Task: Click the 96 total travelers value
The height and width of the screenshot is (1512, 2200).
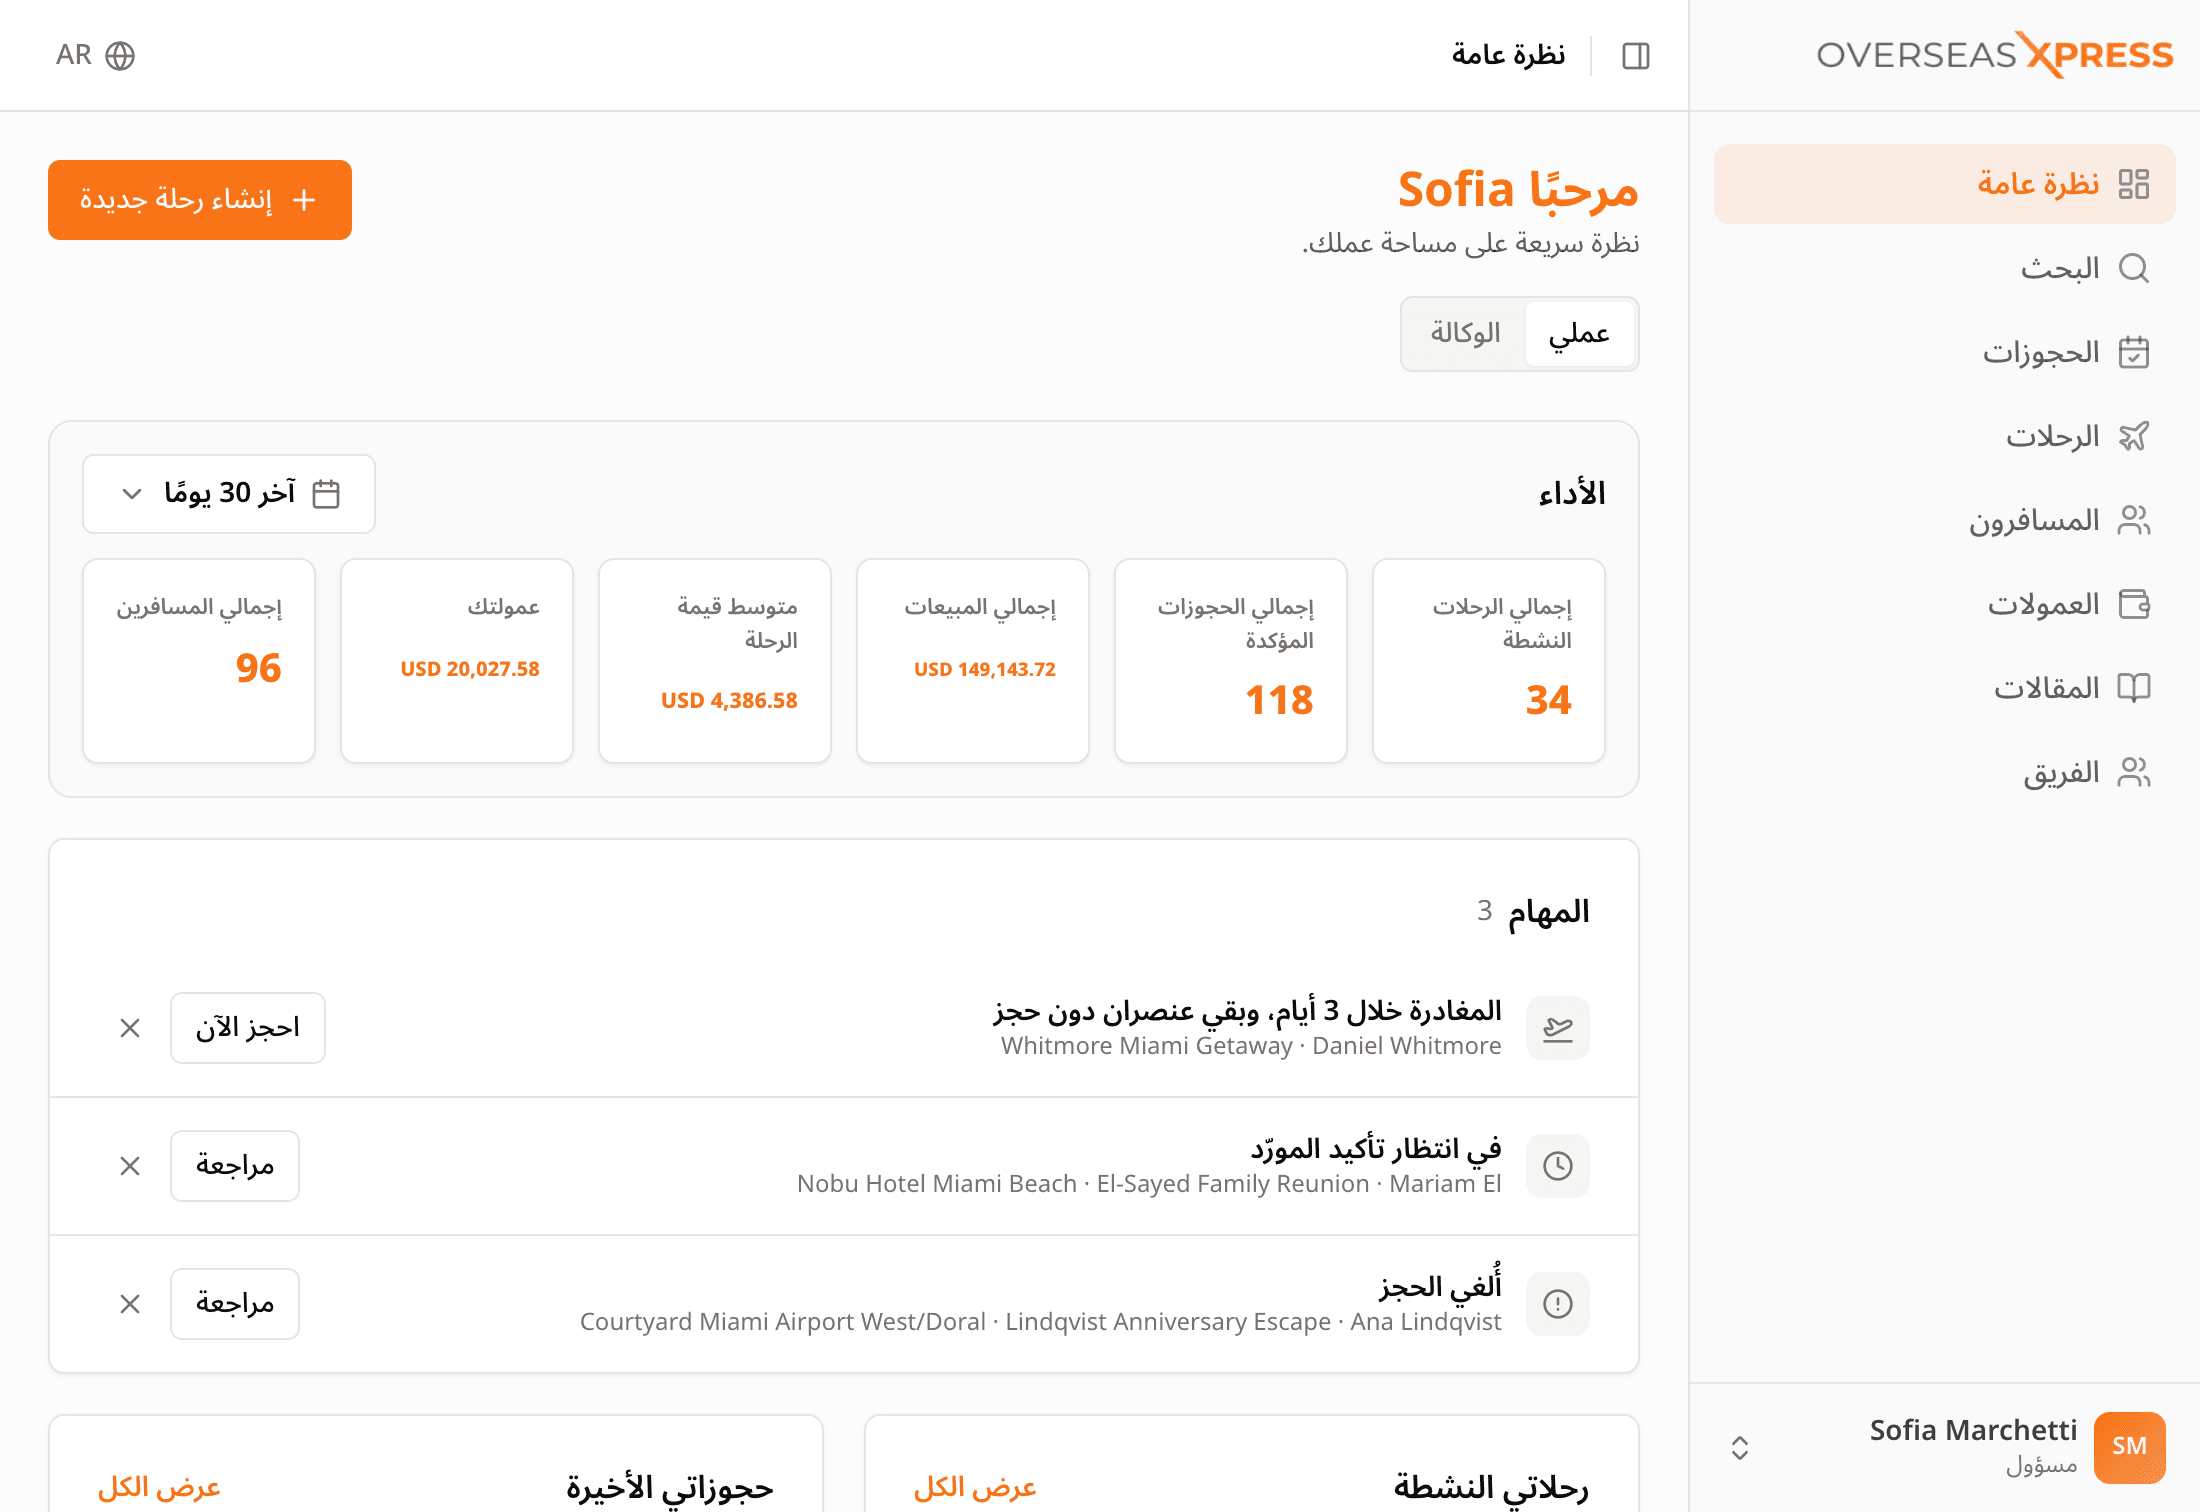Action: click(259, 668)
